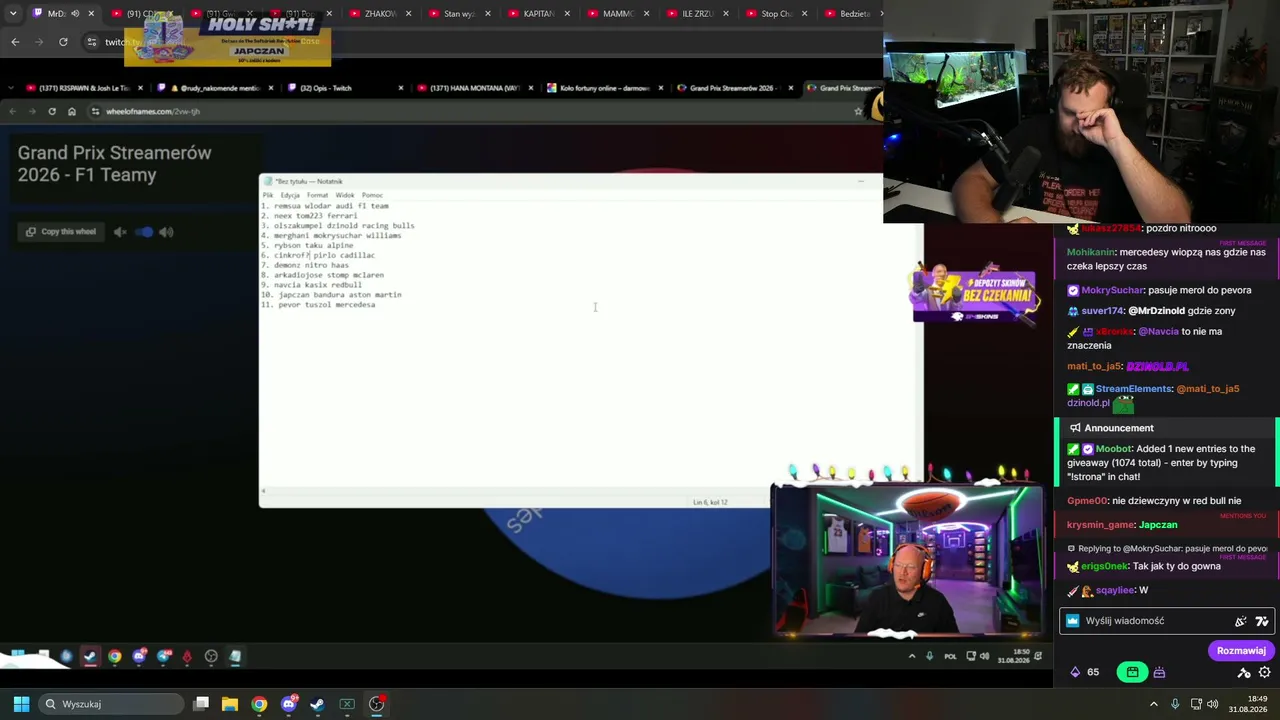Click the crown badge in the chat input
1280x720 pixels.
pyautogui.click(x=1073, y=621)
